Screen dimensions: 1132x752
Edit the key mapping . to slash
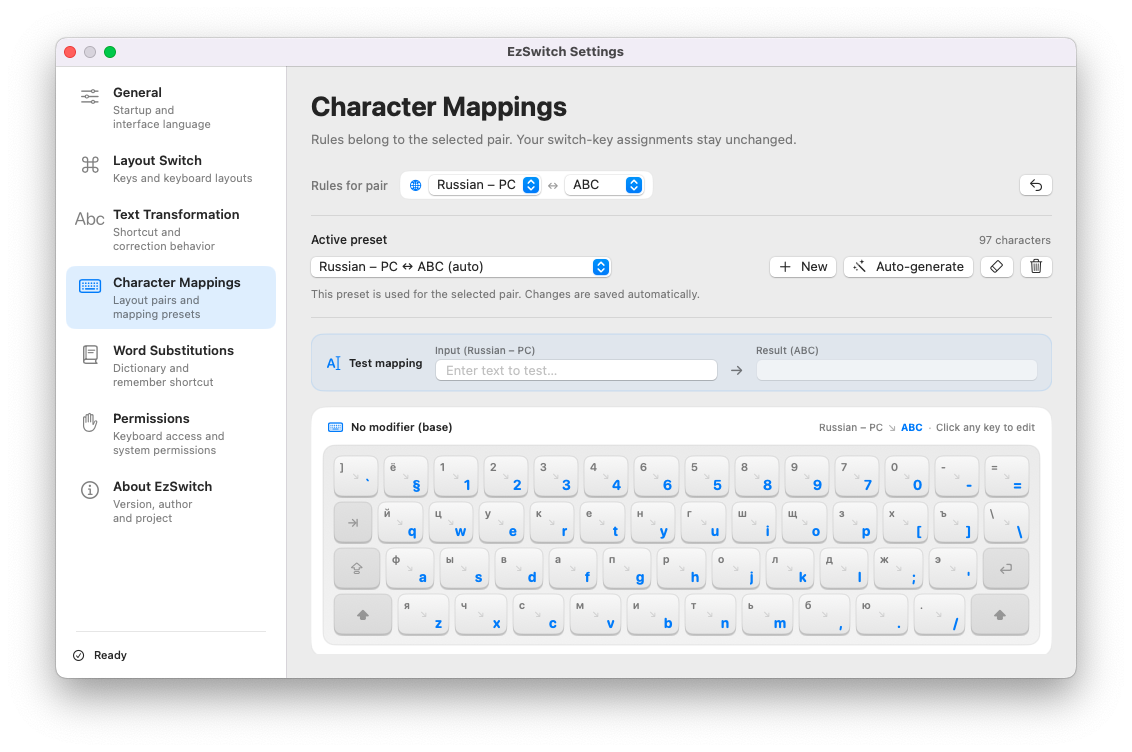pos(939,615)
